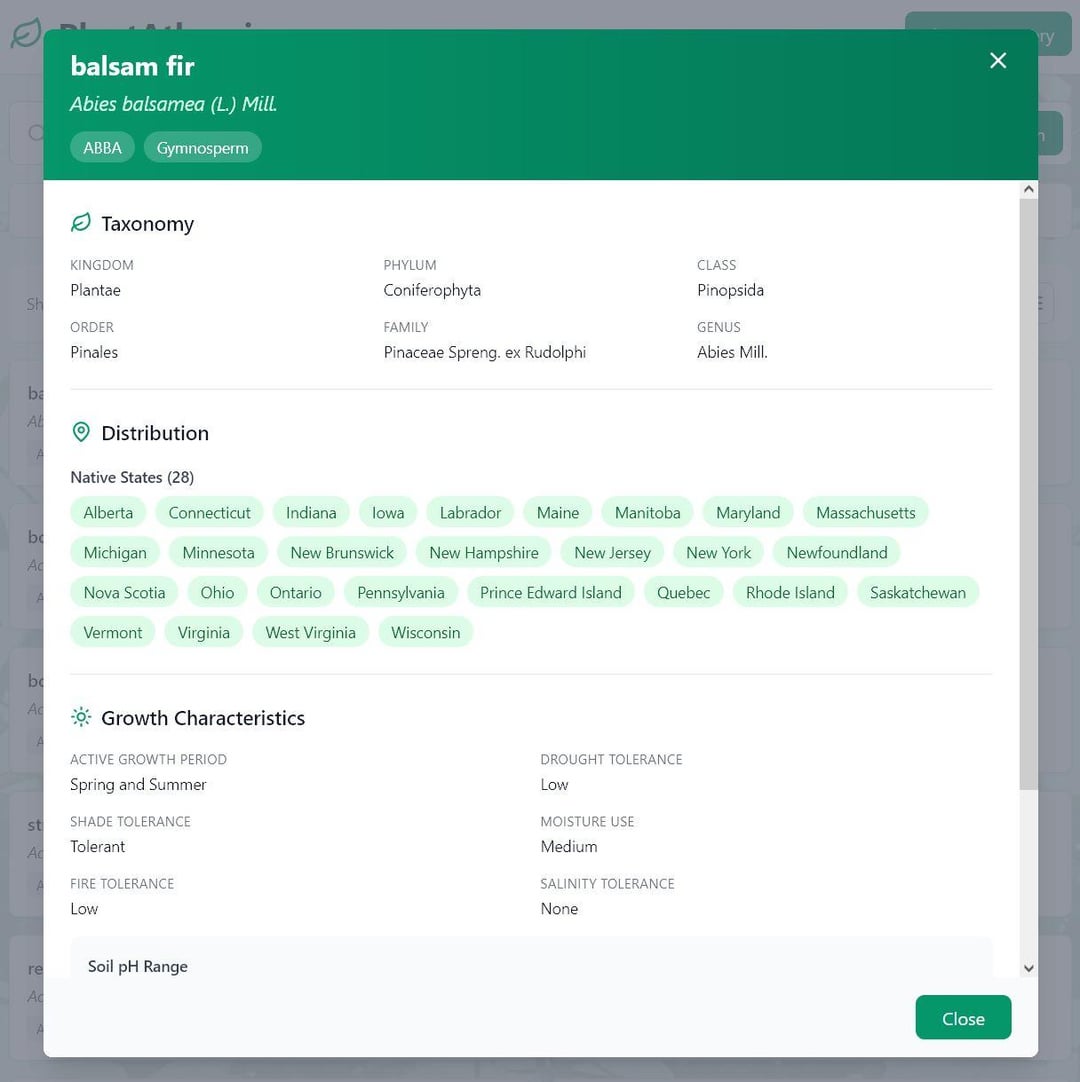The image size is (1080, 1082).
Task: Select the Indiana state chip
Action: tap(311, 513)
